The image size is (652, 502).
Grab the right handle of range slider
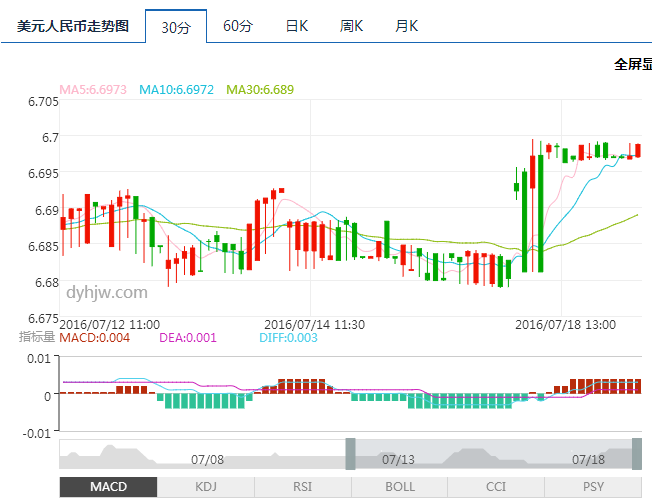637,454
